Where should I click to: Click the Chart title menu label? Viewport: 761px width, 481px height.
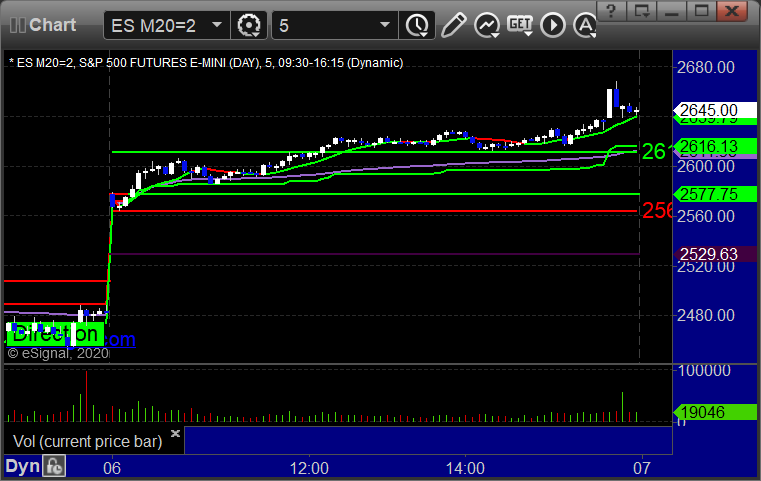click(x=52, y=25)
